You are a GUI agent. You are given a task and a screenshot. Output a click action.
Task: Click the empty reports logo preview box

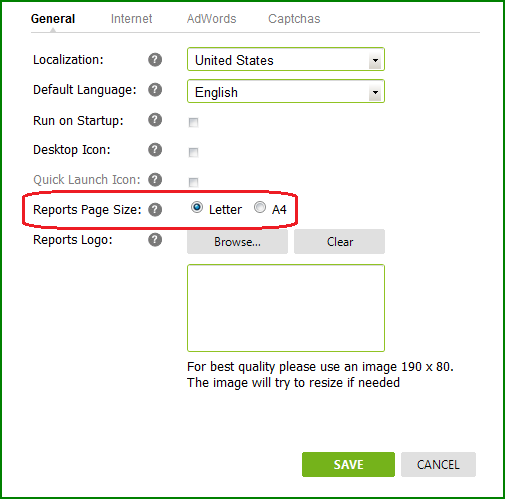(x=286, y=308)
